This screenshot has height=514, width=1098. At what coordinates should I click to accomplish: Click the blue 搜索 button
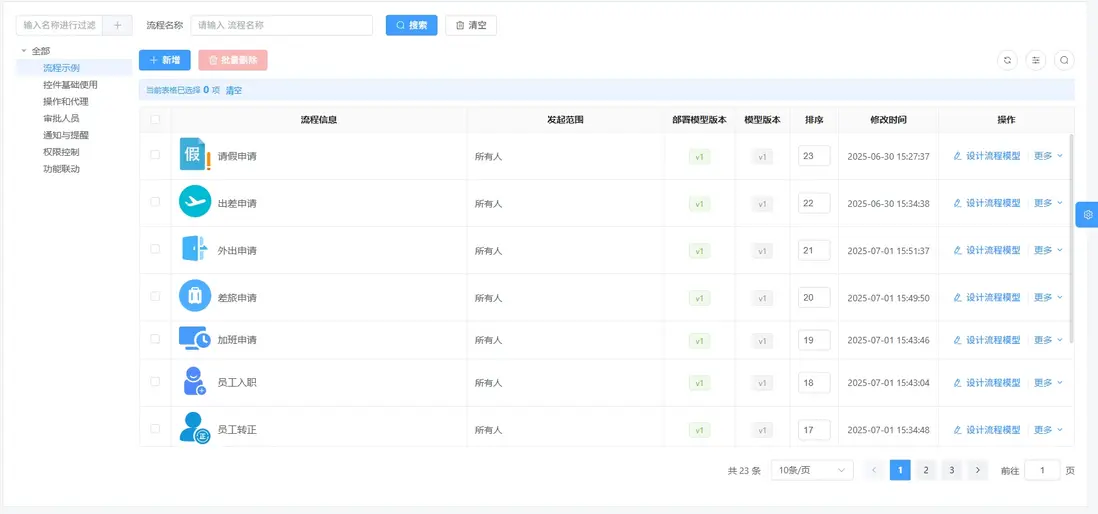click(411, 25)
